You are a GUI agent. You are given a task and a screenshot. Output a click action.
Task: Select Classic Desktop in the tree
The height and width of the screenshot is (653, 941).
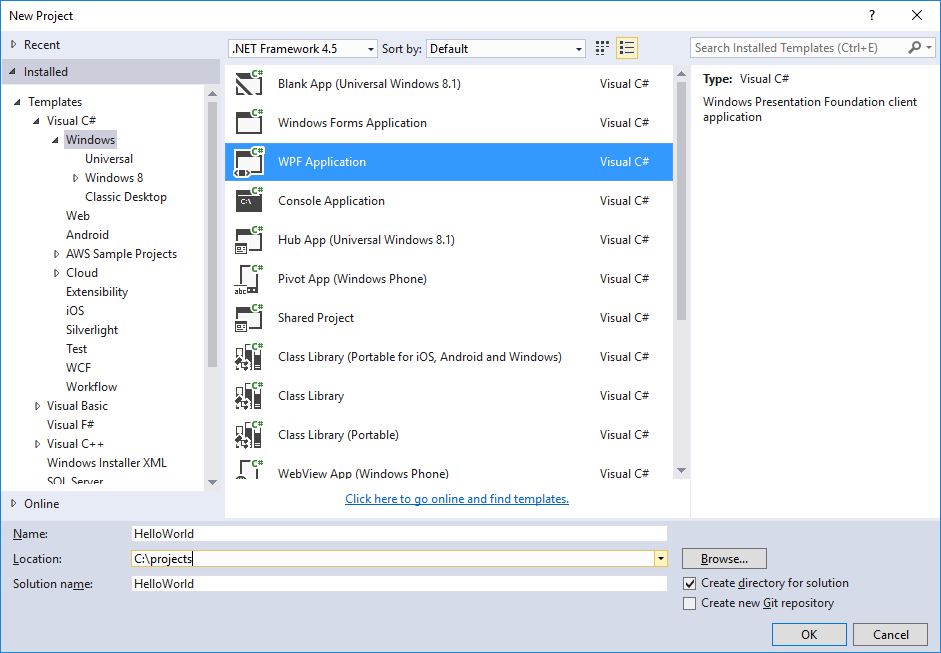tap(126, 197)
